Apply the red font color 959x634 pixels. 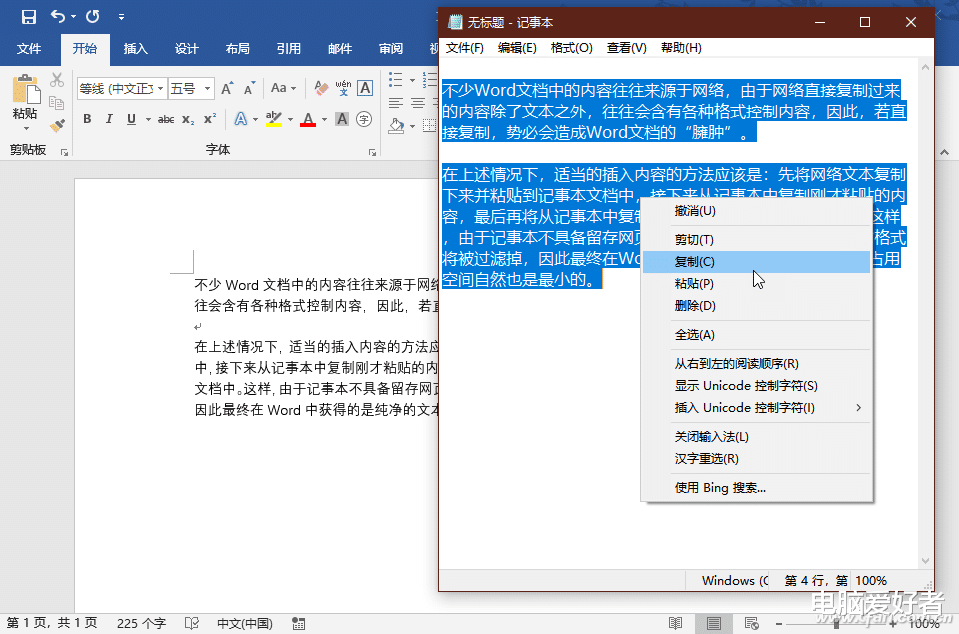(308, 119)
